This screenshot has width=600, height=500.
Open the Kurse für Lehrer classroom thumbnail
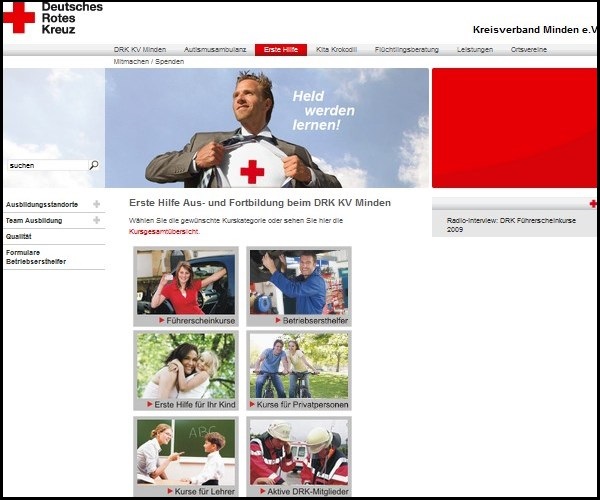[x=186, y=456]
